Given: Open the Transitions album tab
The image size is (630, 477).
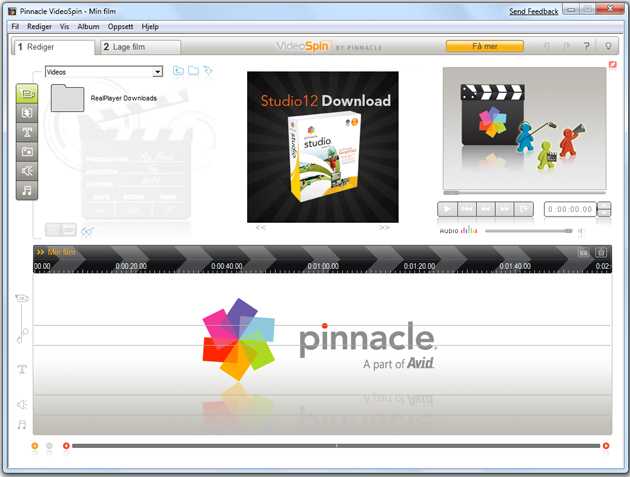Looking at the screenshot, I should (27, 113).
